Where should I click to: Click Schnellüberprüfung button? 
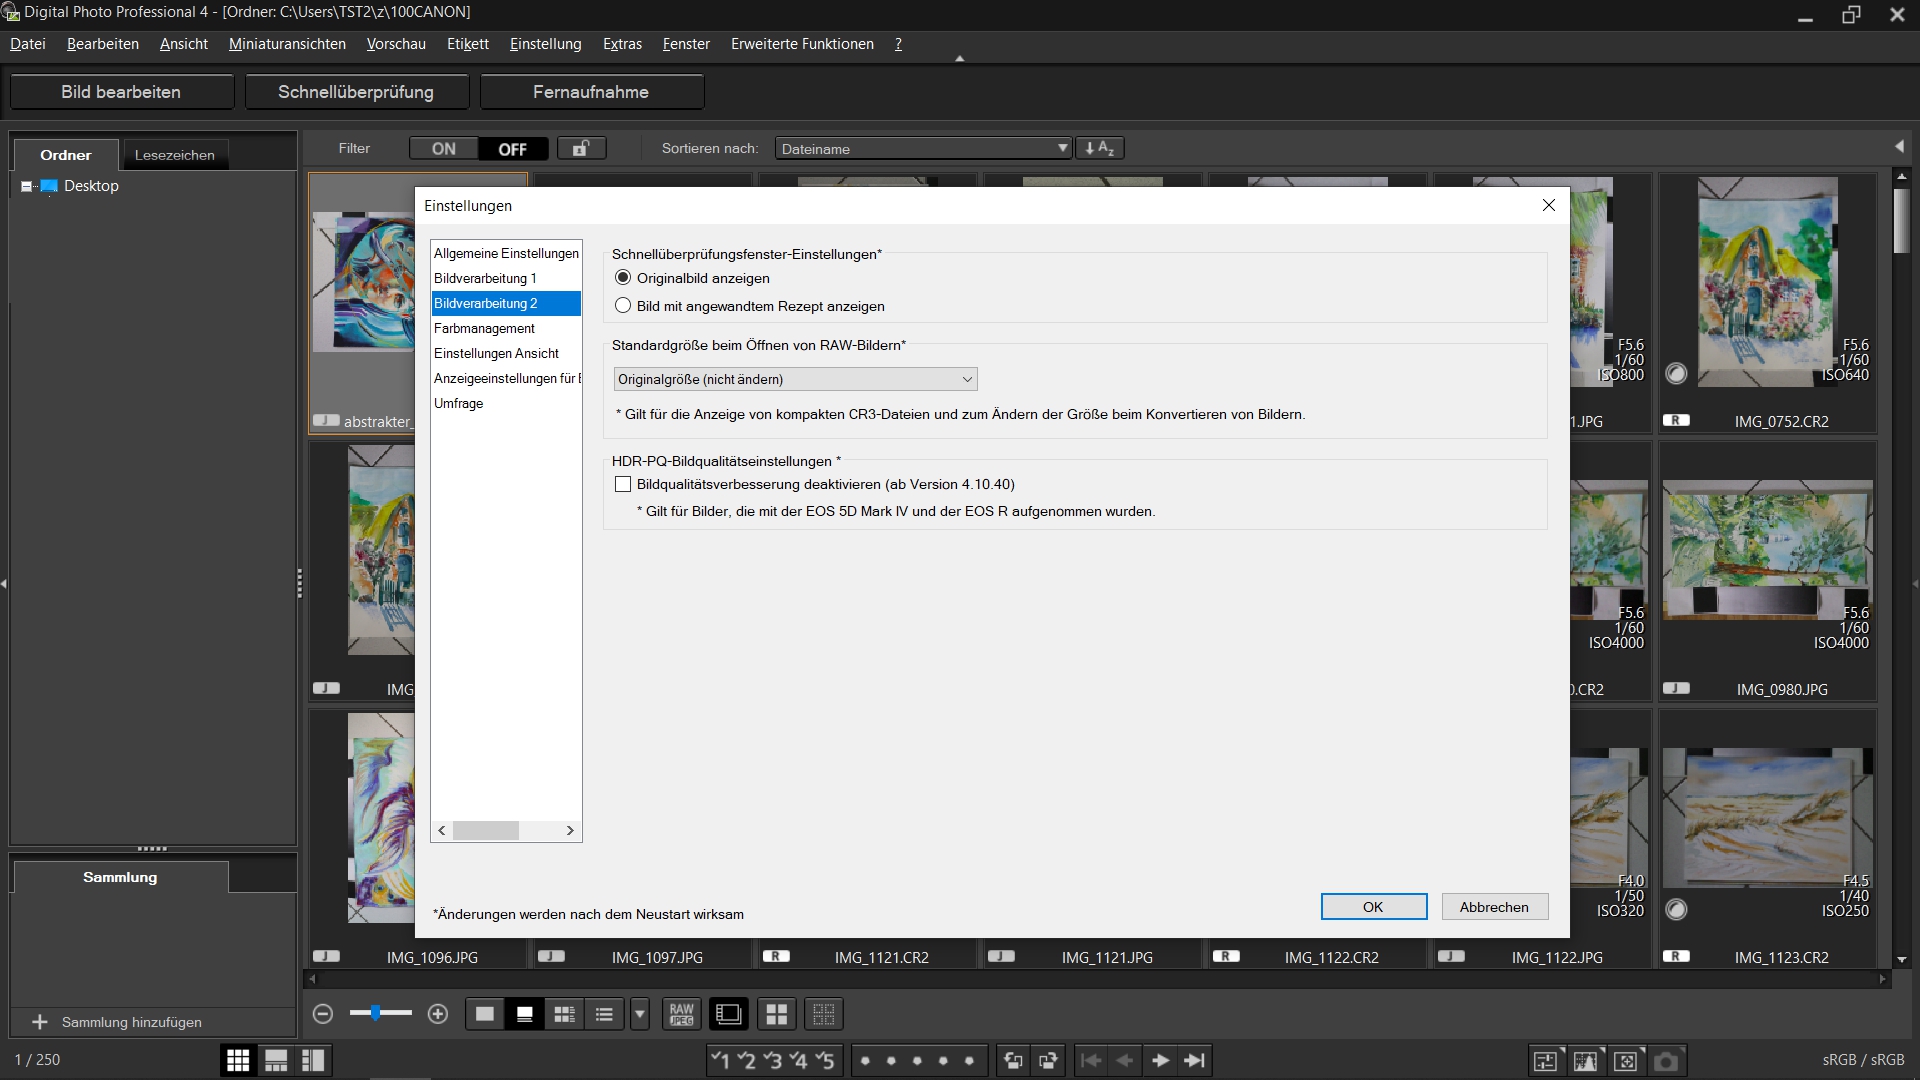[x=356, y=92]
